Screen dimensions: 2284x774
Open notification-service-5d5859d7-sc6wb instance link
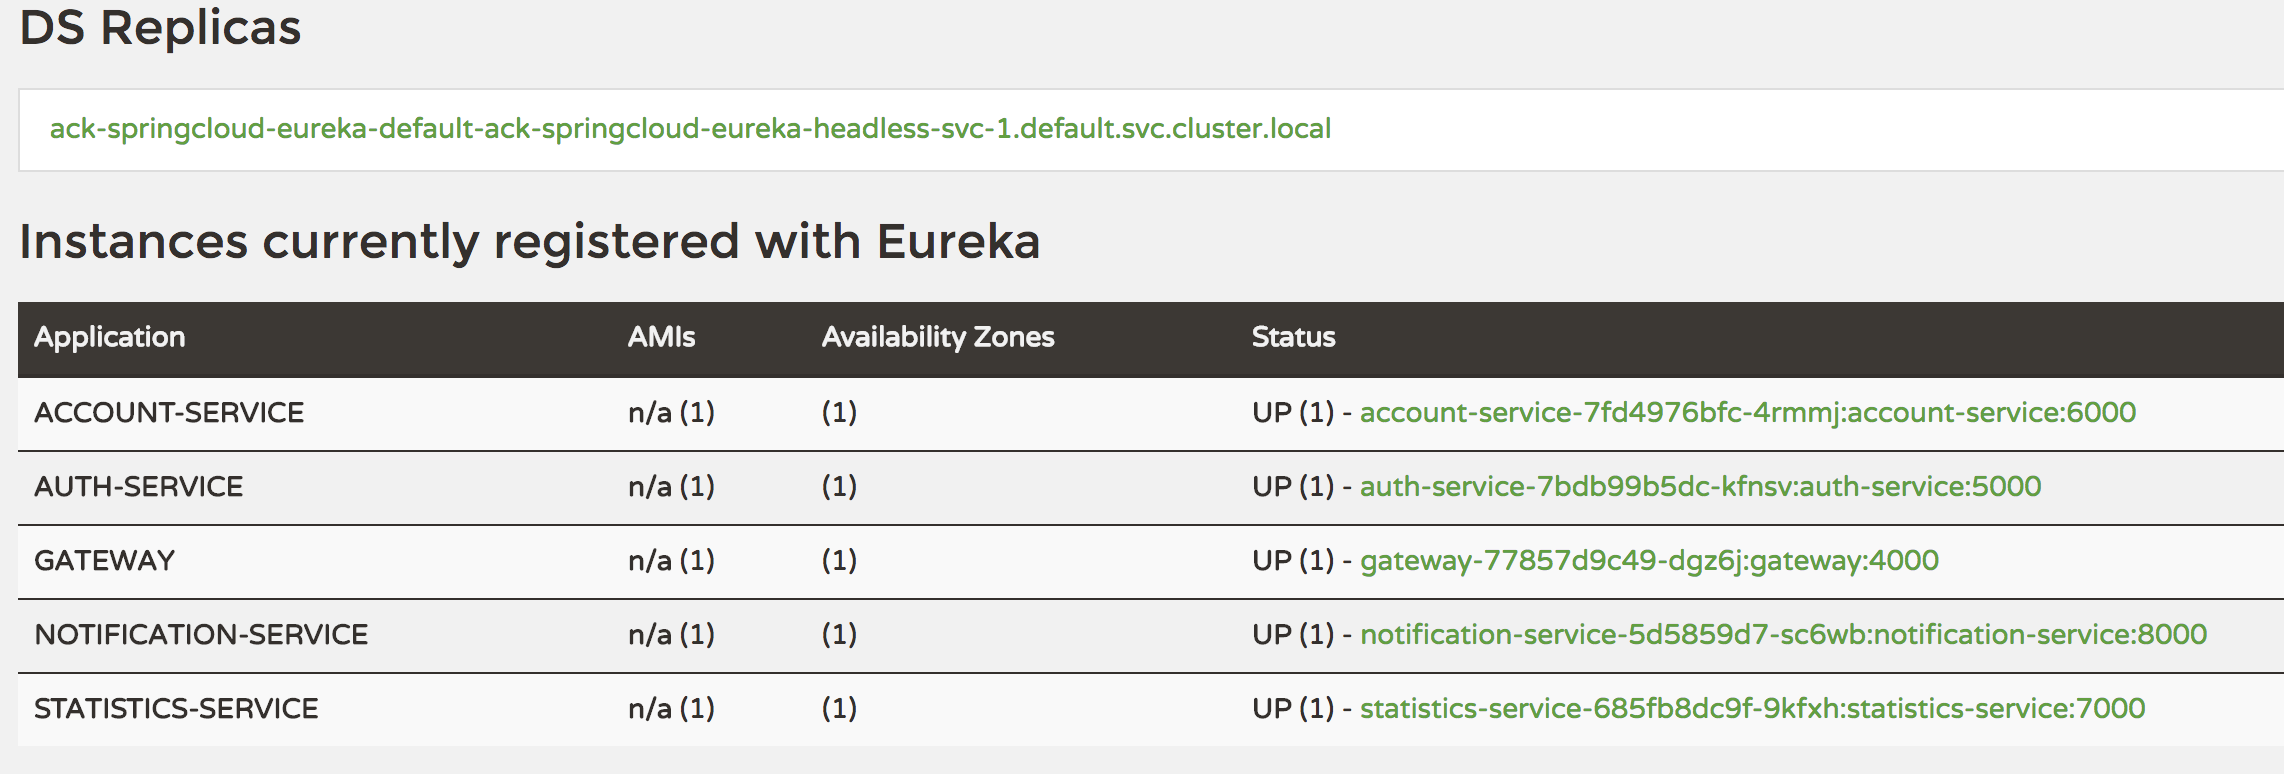[x=1783, y=635]
